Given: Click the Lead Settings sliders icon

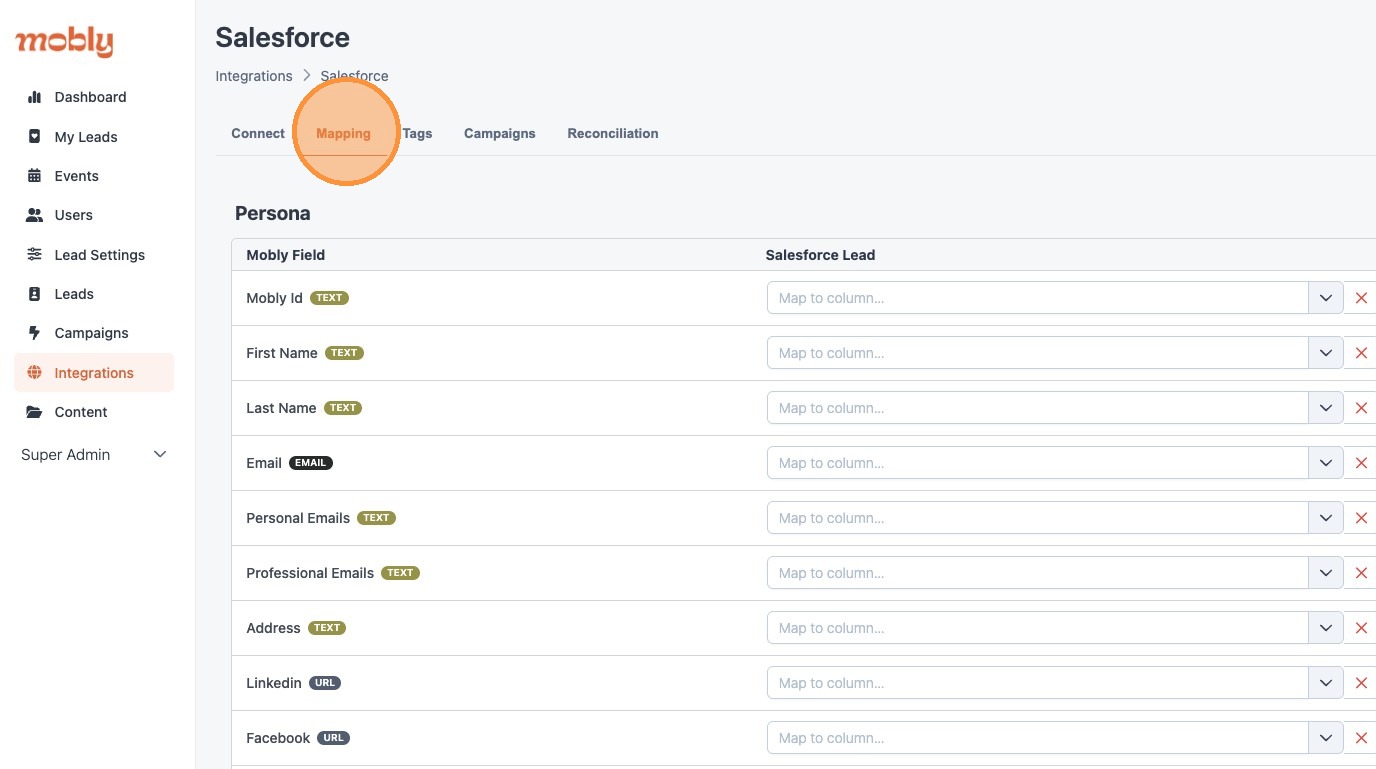Looking at the screenshot, I should [34, 255].
